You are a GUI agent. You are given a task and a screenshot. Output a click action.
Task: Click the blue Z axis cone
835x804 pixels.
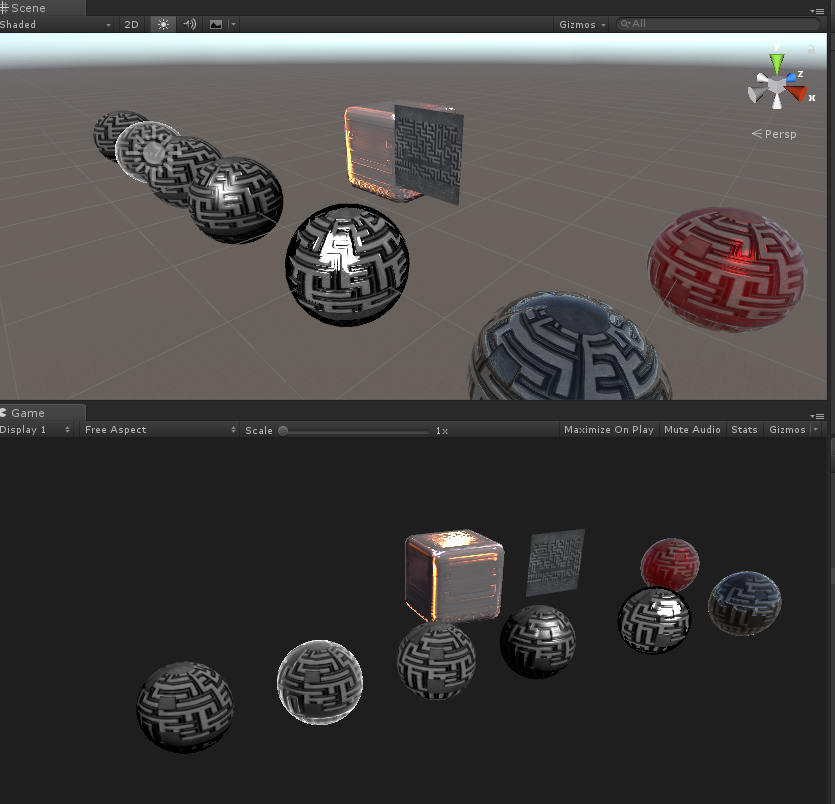[x=791, y=78]
